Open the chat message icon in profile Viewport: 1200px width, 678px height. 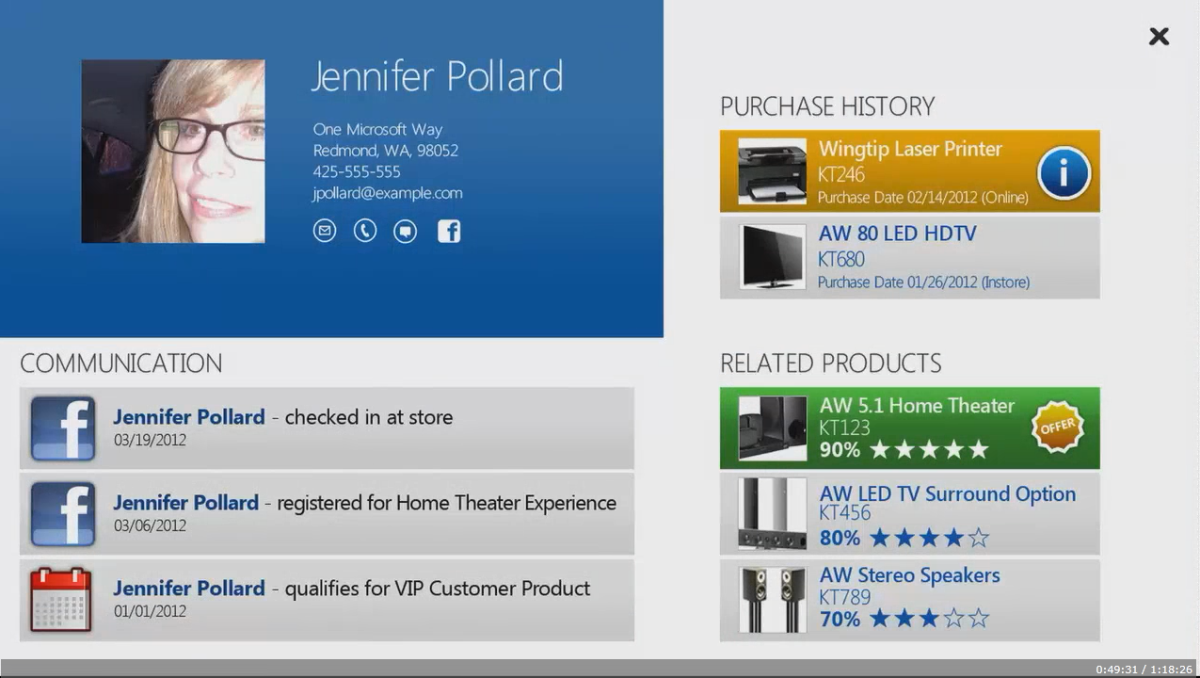405,232
